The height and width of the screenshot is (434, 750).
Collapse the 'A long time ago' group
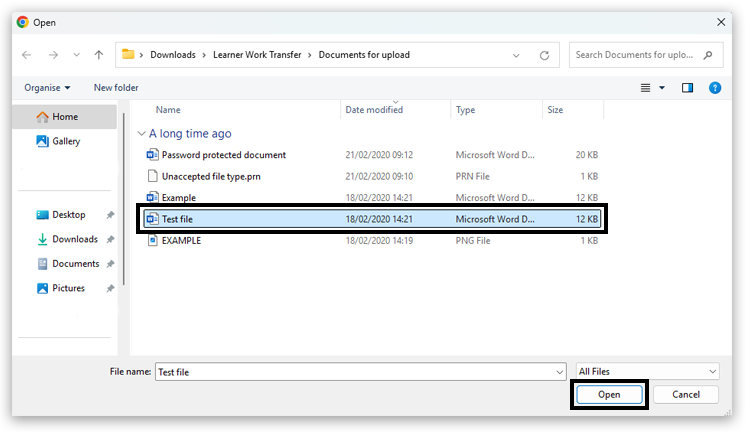[x=141, y=133]
